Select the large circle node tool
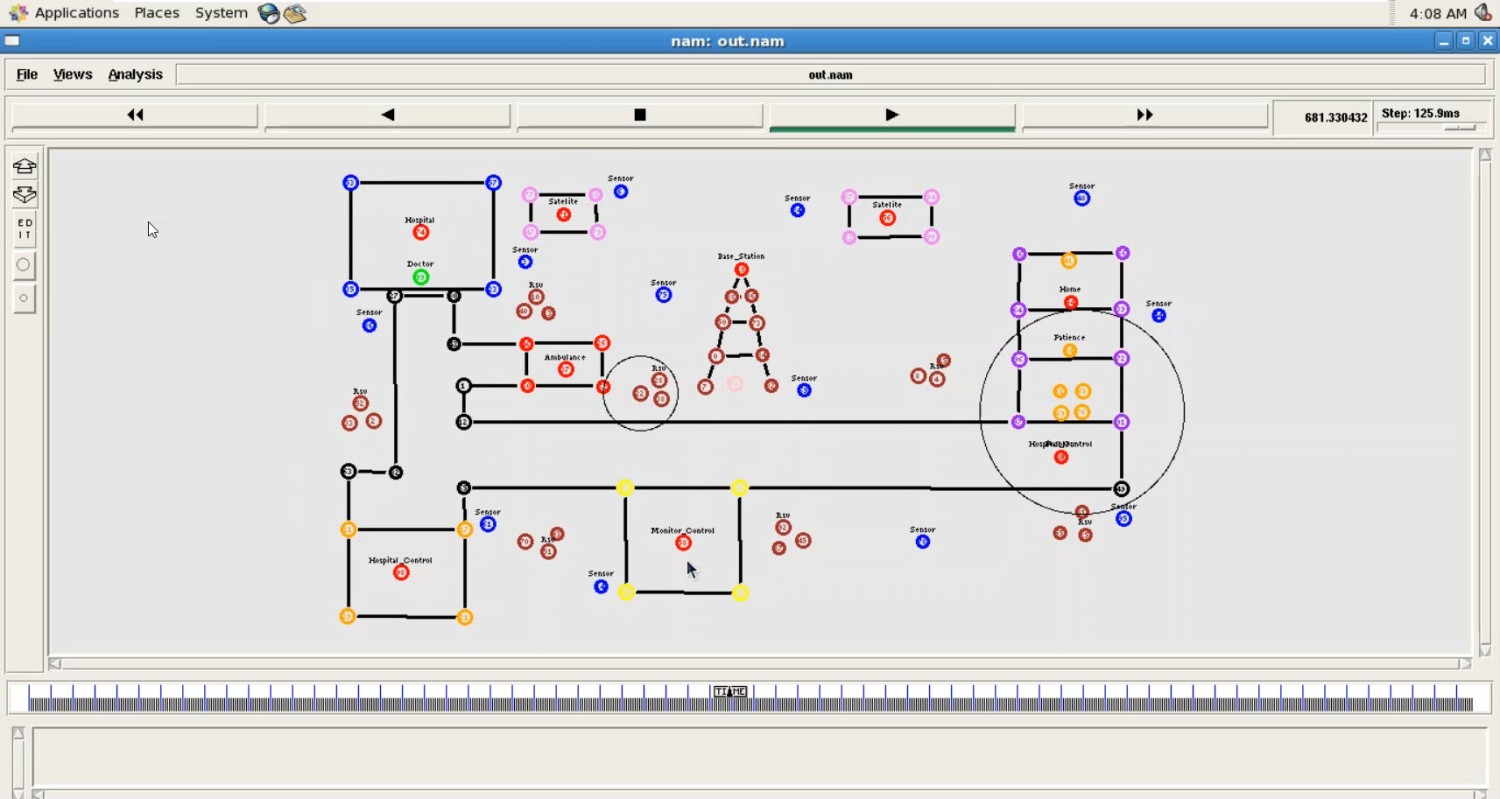Image resolution: width=1500 pixels, height=799 pixels. click(24, 264)
